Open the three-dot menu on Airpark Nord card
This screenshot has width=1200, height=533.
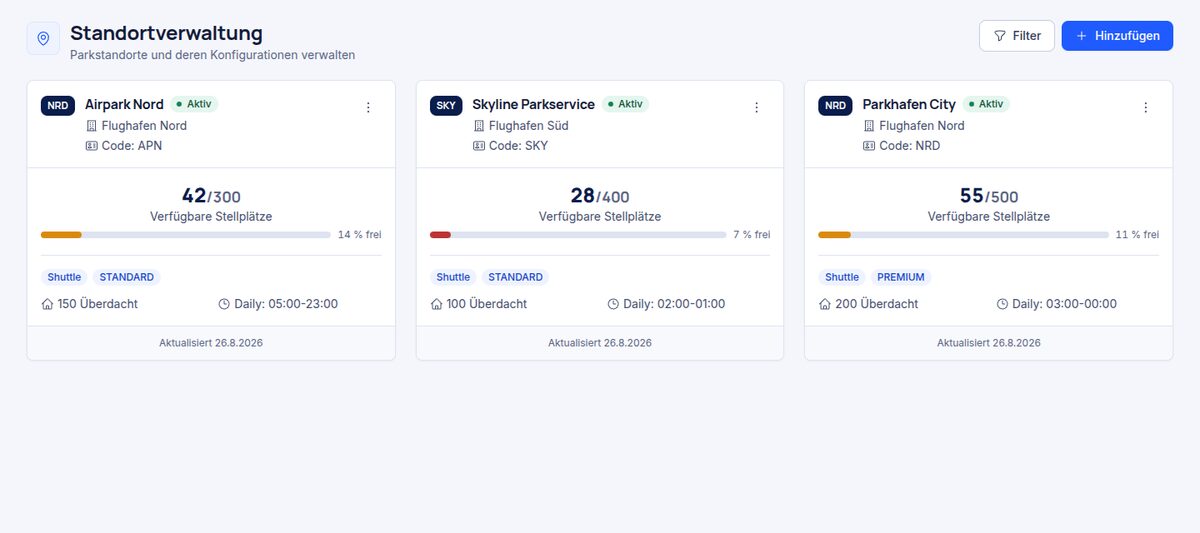pos(368,107)
